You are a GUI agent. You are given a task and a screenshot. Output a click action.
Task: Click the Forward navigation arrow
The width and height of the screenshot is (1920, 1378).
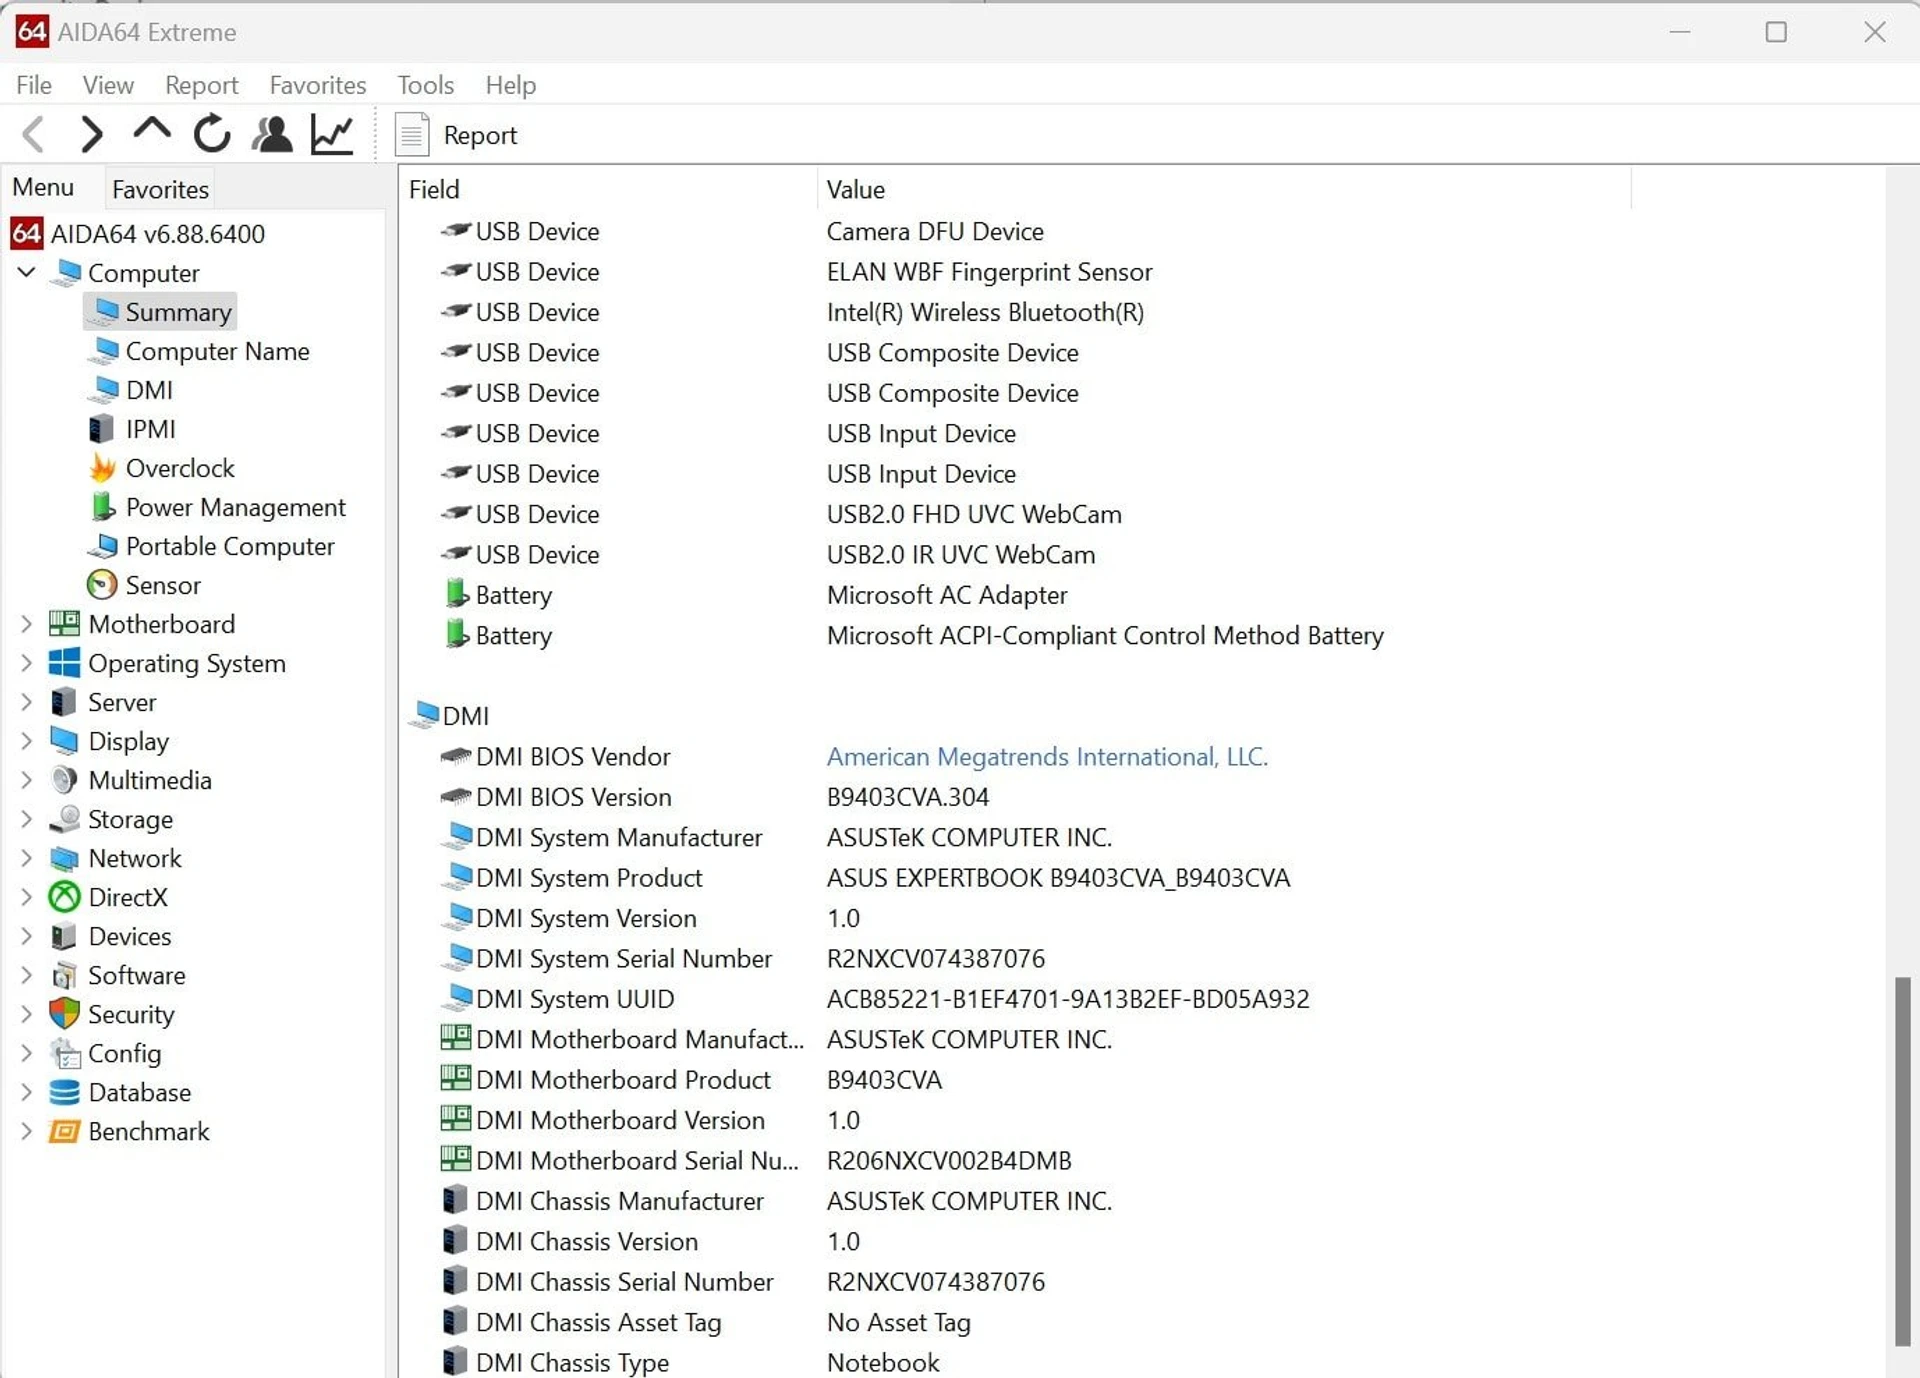(91, 134)
